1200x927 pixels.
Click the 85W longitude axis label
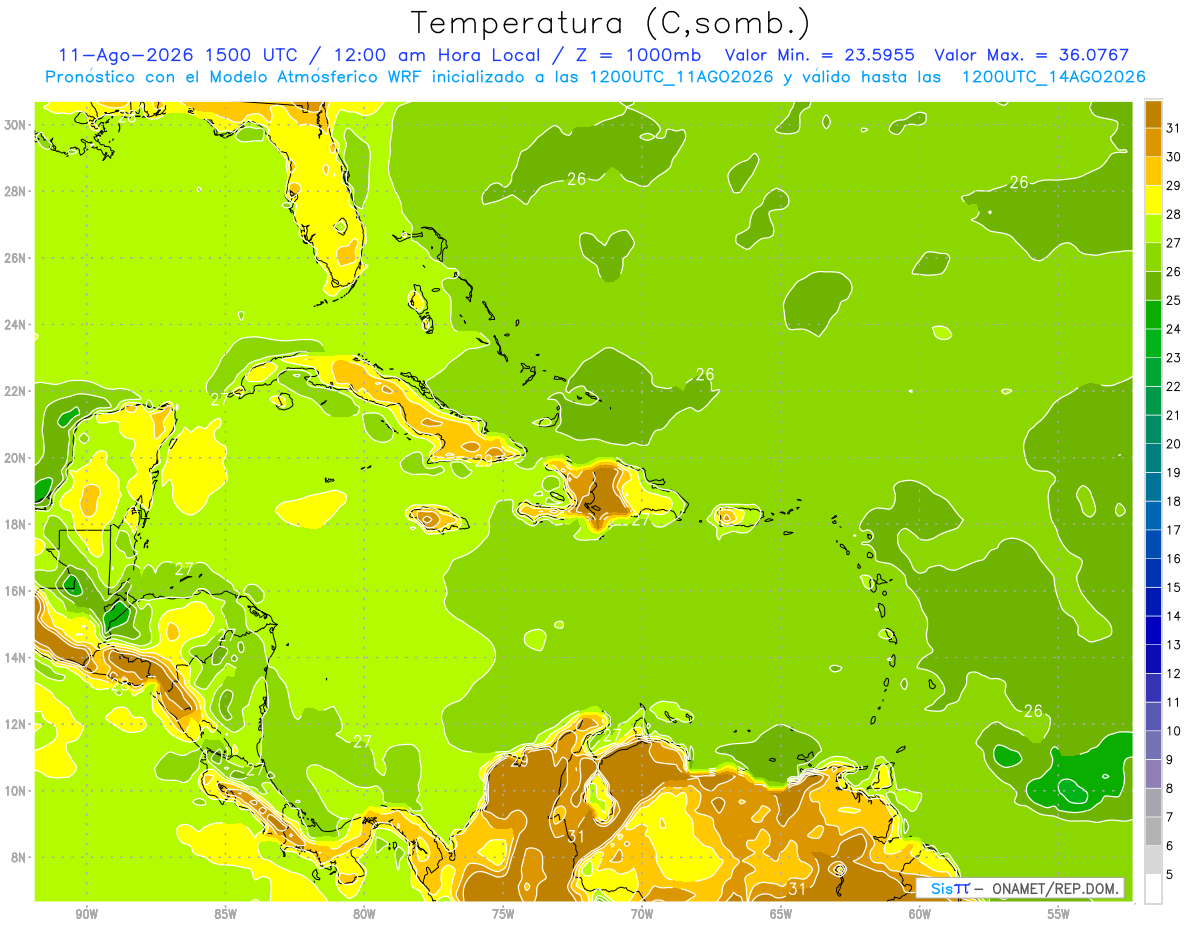(x=225, y=914)
